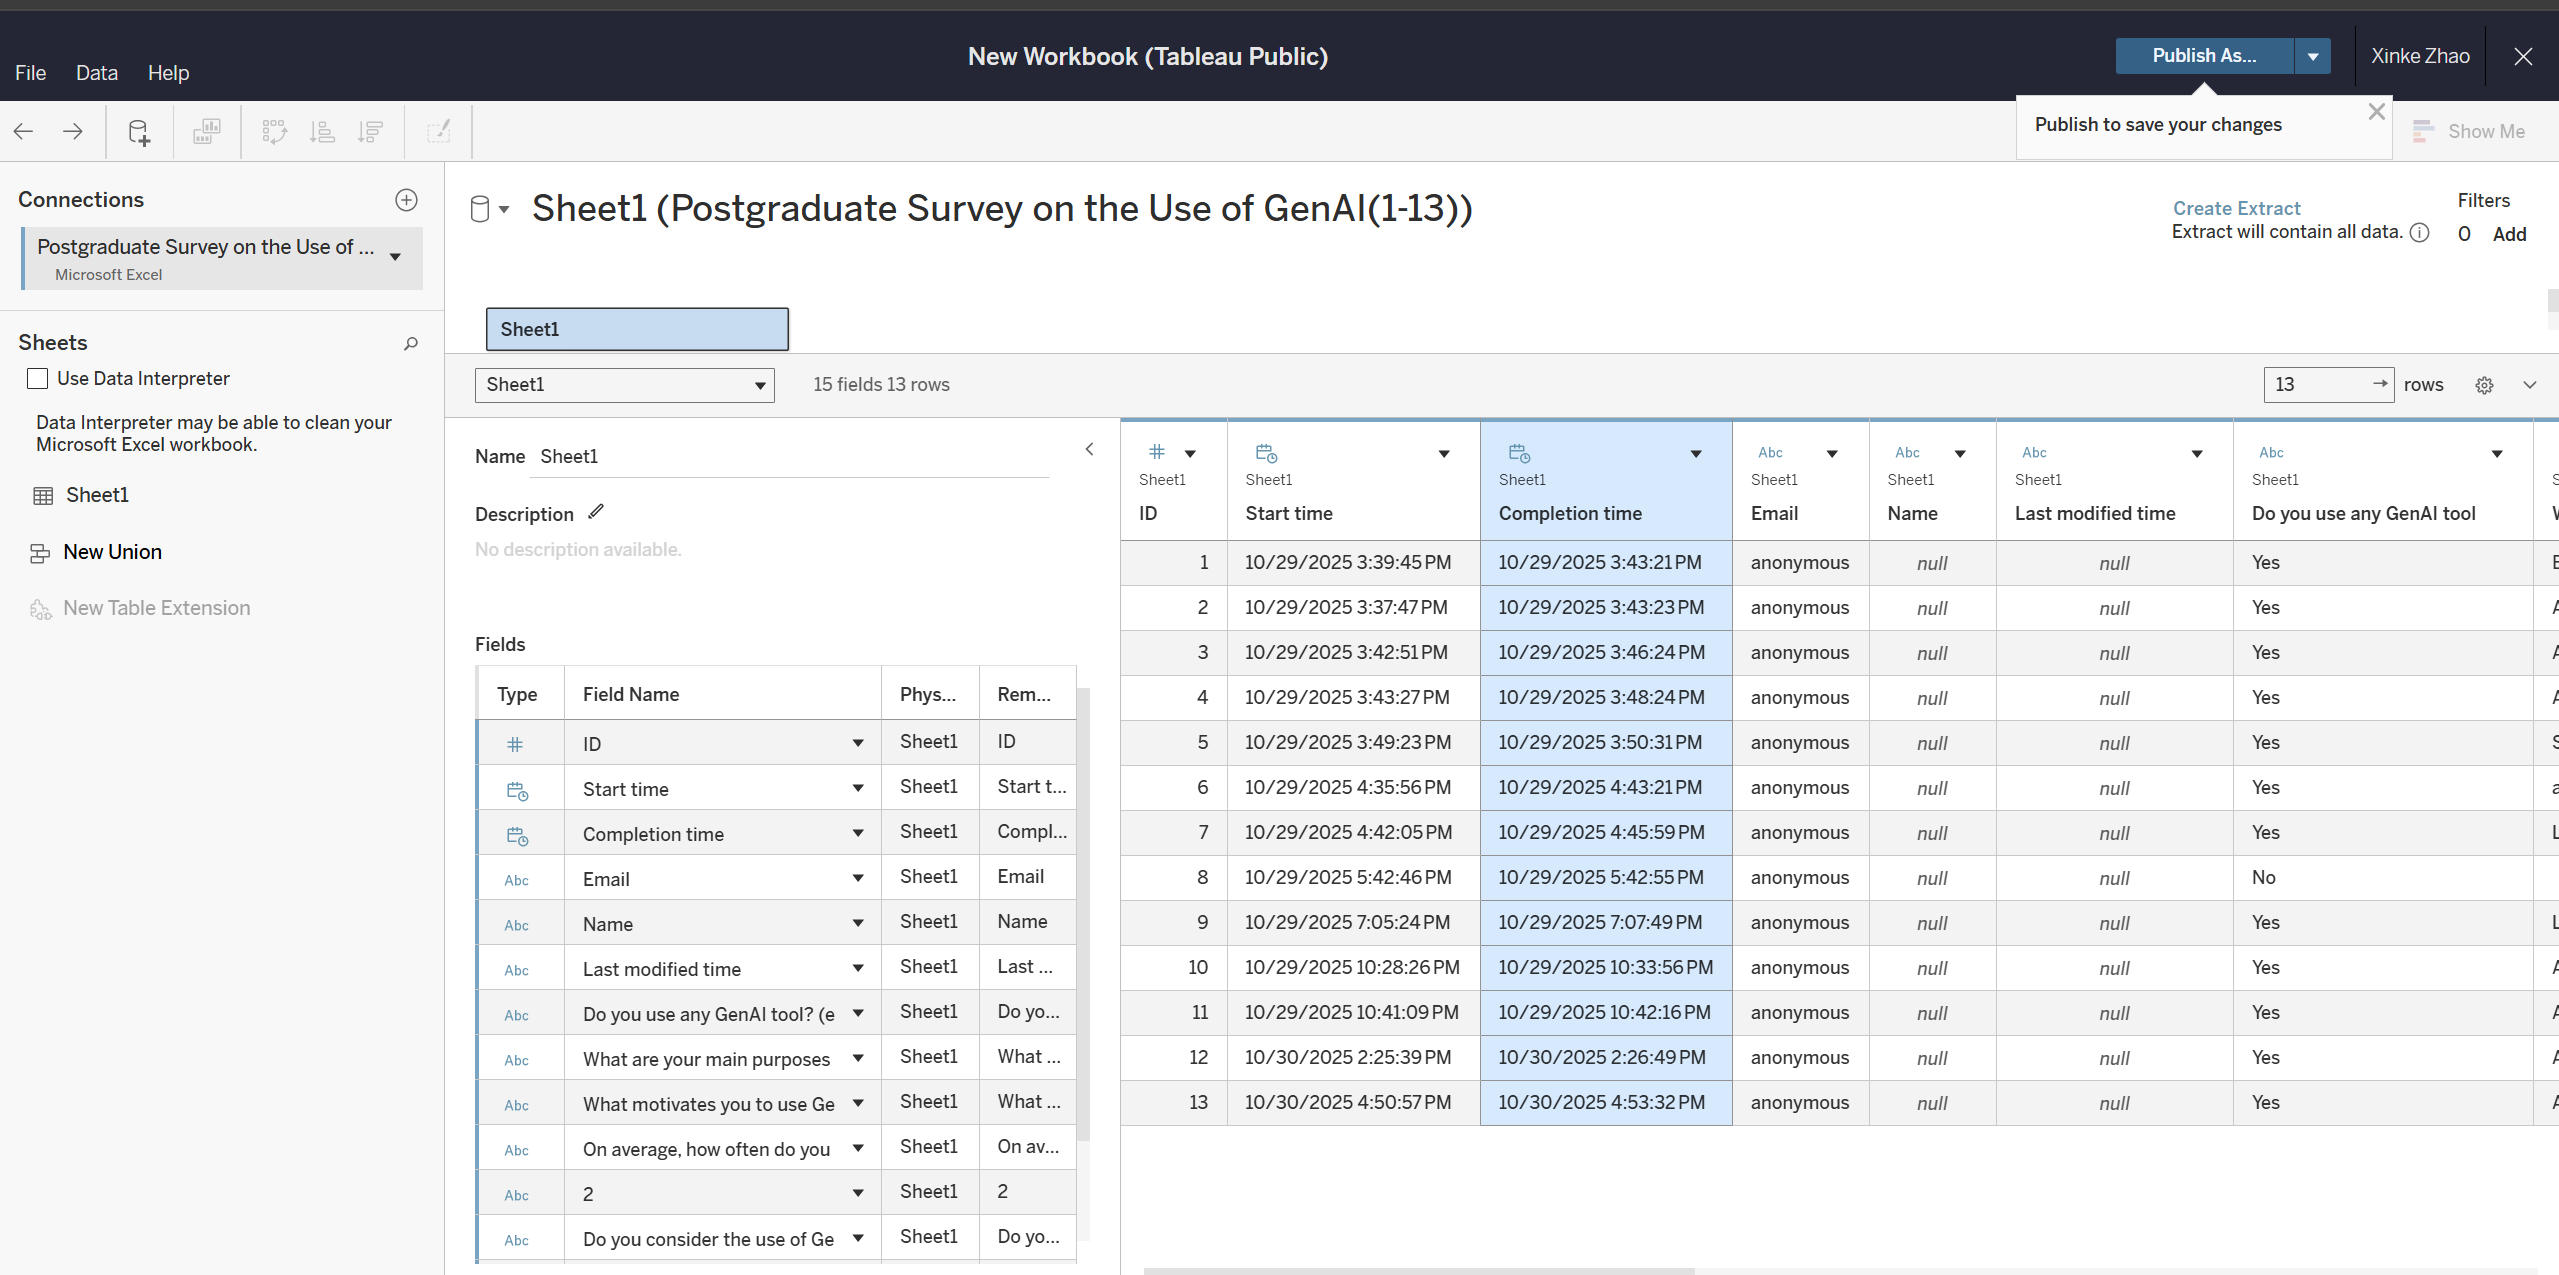Screen dimensions: 2559x1275
Task: Open Email field name dropdown
Action: [x=857, y=878]
